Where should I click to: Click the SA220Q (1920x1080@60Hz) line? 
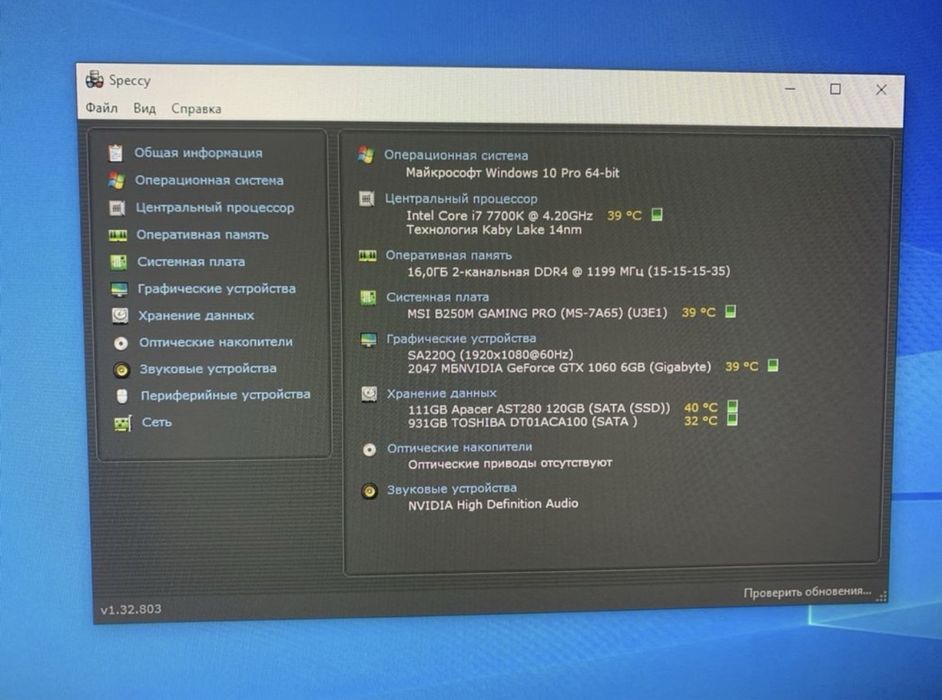(490, 355)
